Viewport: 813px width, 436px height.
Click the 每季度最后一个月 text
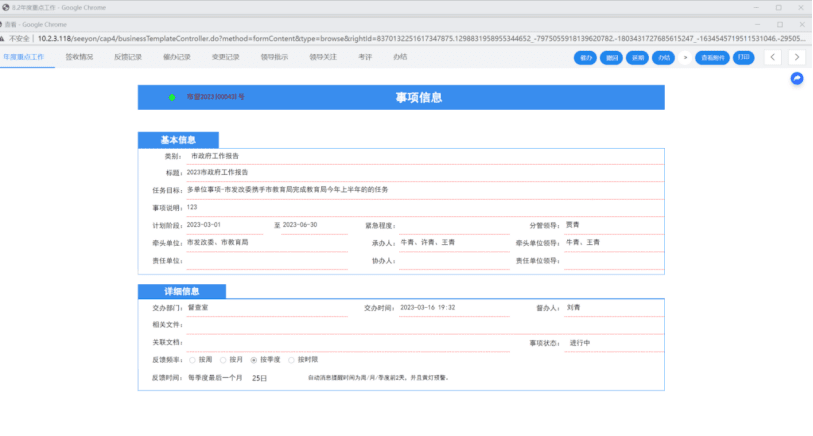(x=215, y=378)
